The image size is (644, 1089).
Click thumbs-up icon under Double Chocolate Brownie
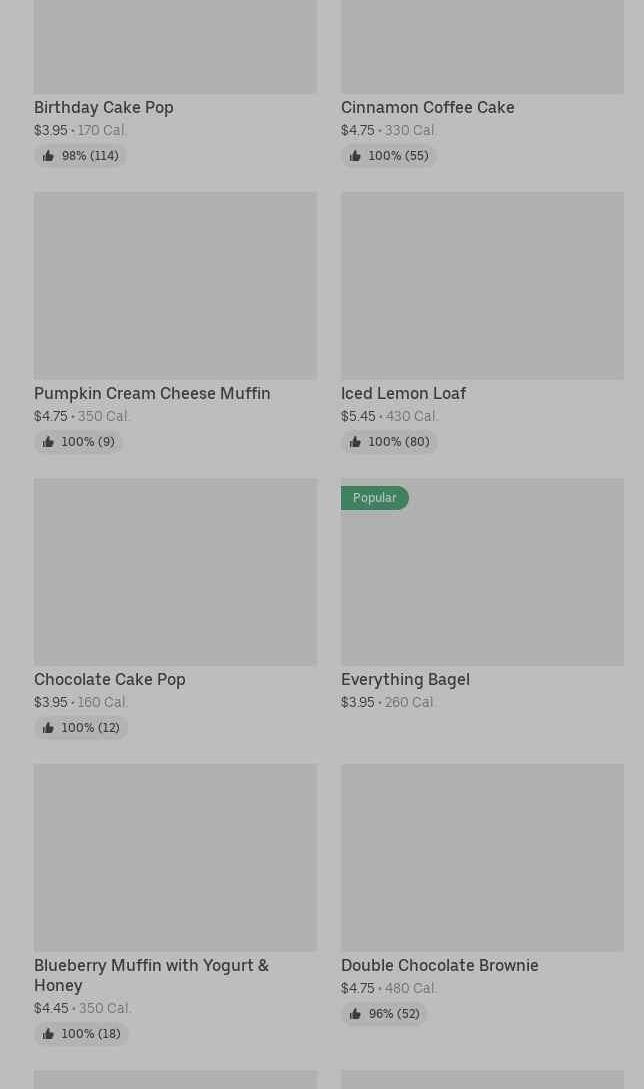pos(355,1014)
